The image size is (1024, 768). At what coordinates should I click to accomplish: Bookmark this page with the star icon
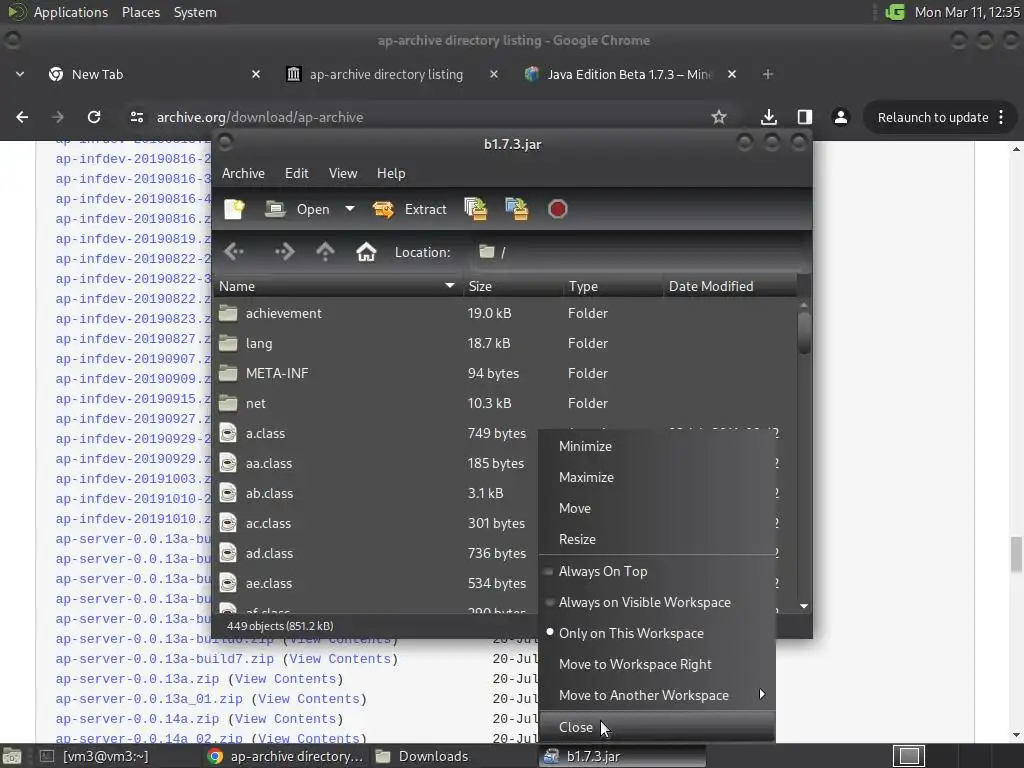click(x=719, y=117)
